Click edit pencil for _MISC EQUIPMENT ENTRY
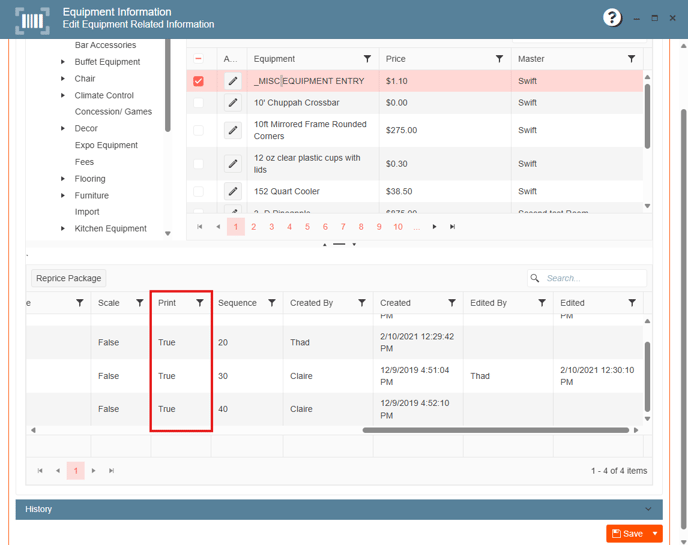Viewport: 688px width, 545px height. click(x=232, y=81)
